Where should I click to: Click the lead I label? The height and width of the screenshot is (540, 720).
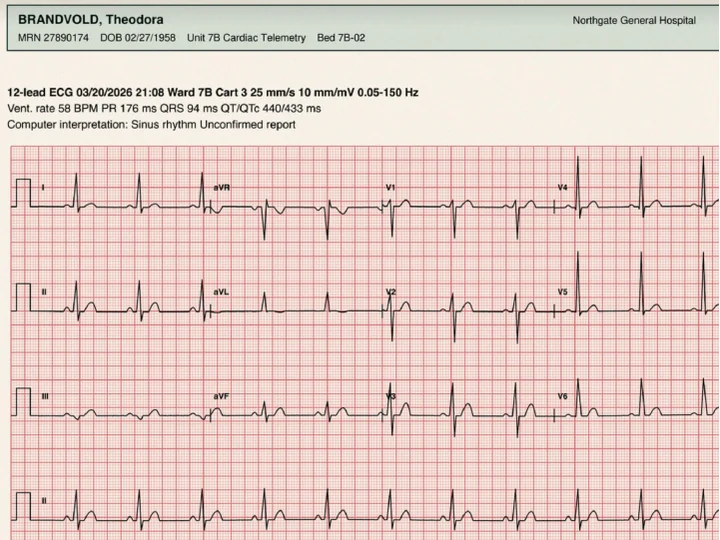click(43, 187)
